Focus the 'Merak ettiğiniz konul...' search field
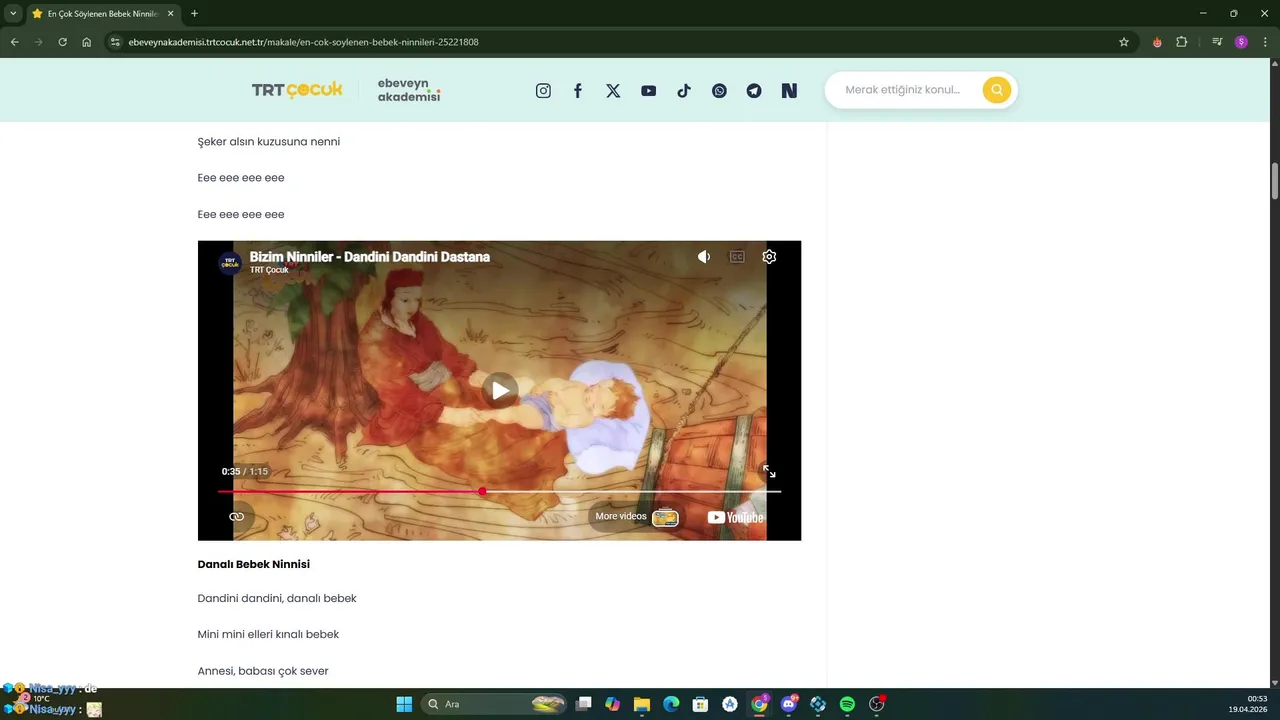The image size is (1280, 720). 903,90
